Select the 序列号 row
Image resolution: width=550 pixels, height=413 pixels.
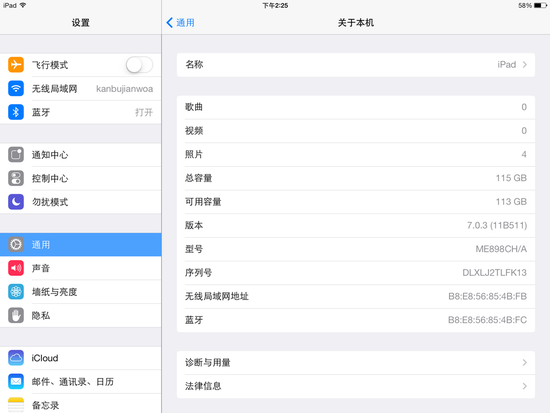356,273
